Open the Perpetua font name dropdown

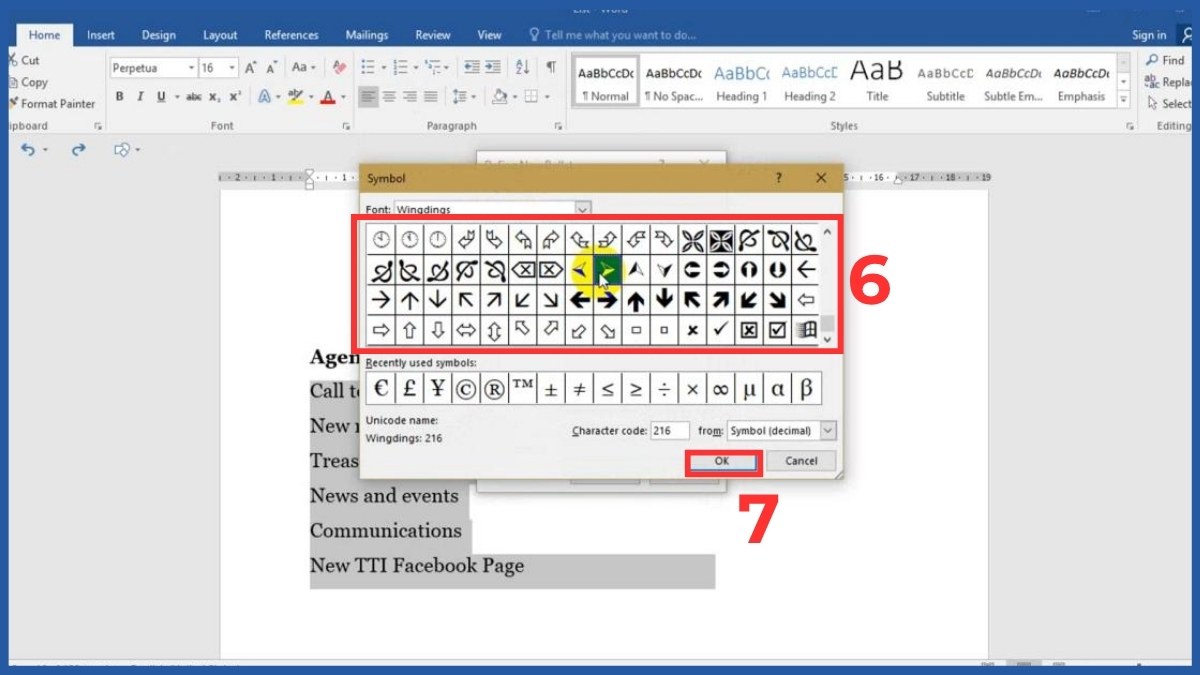coord(190,68)
